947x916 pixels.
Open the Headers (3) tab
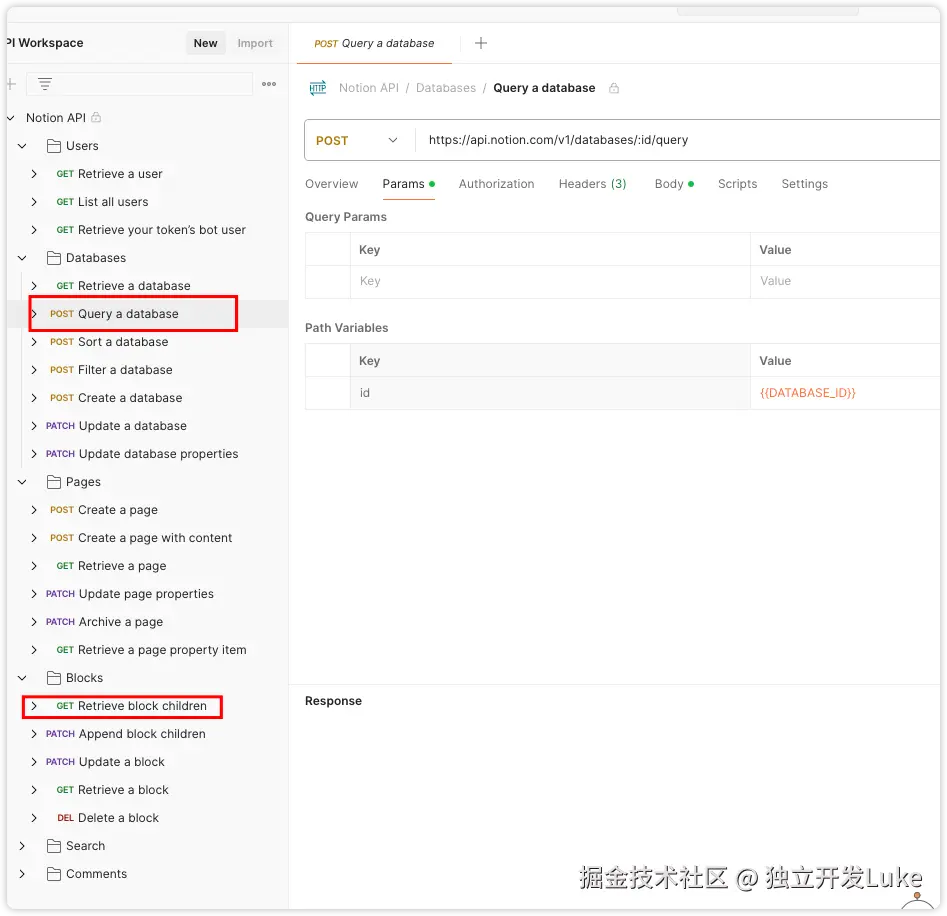[x=592, y=184]
